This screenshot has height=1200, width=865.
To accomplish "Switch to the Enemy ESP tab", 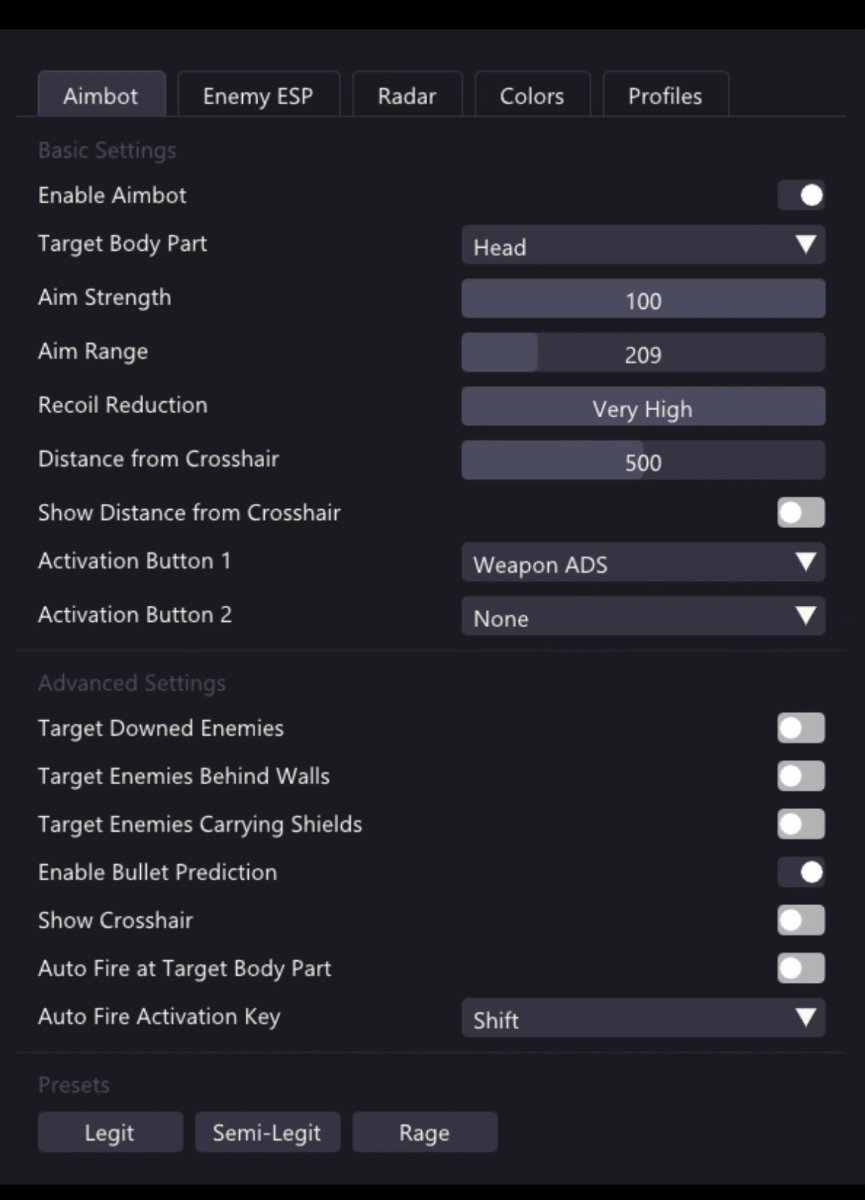I will click(258, 96).
